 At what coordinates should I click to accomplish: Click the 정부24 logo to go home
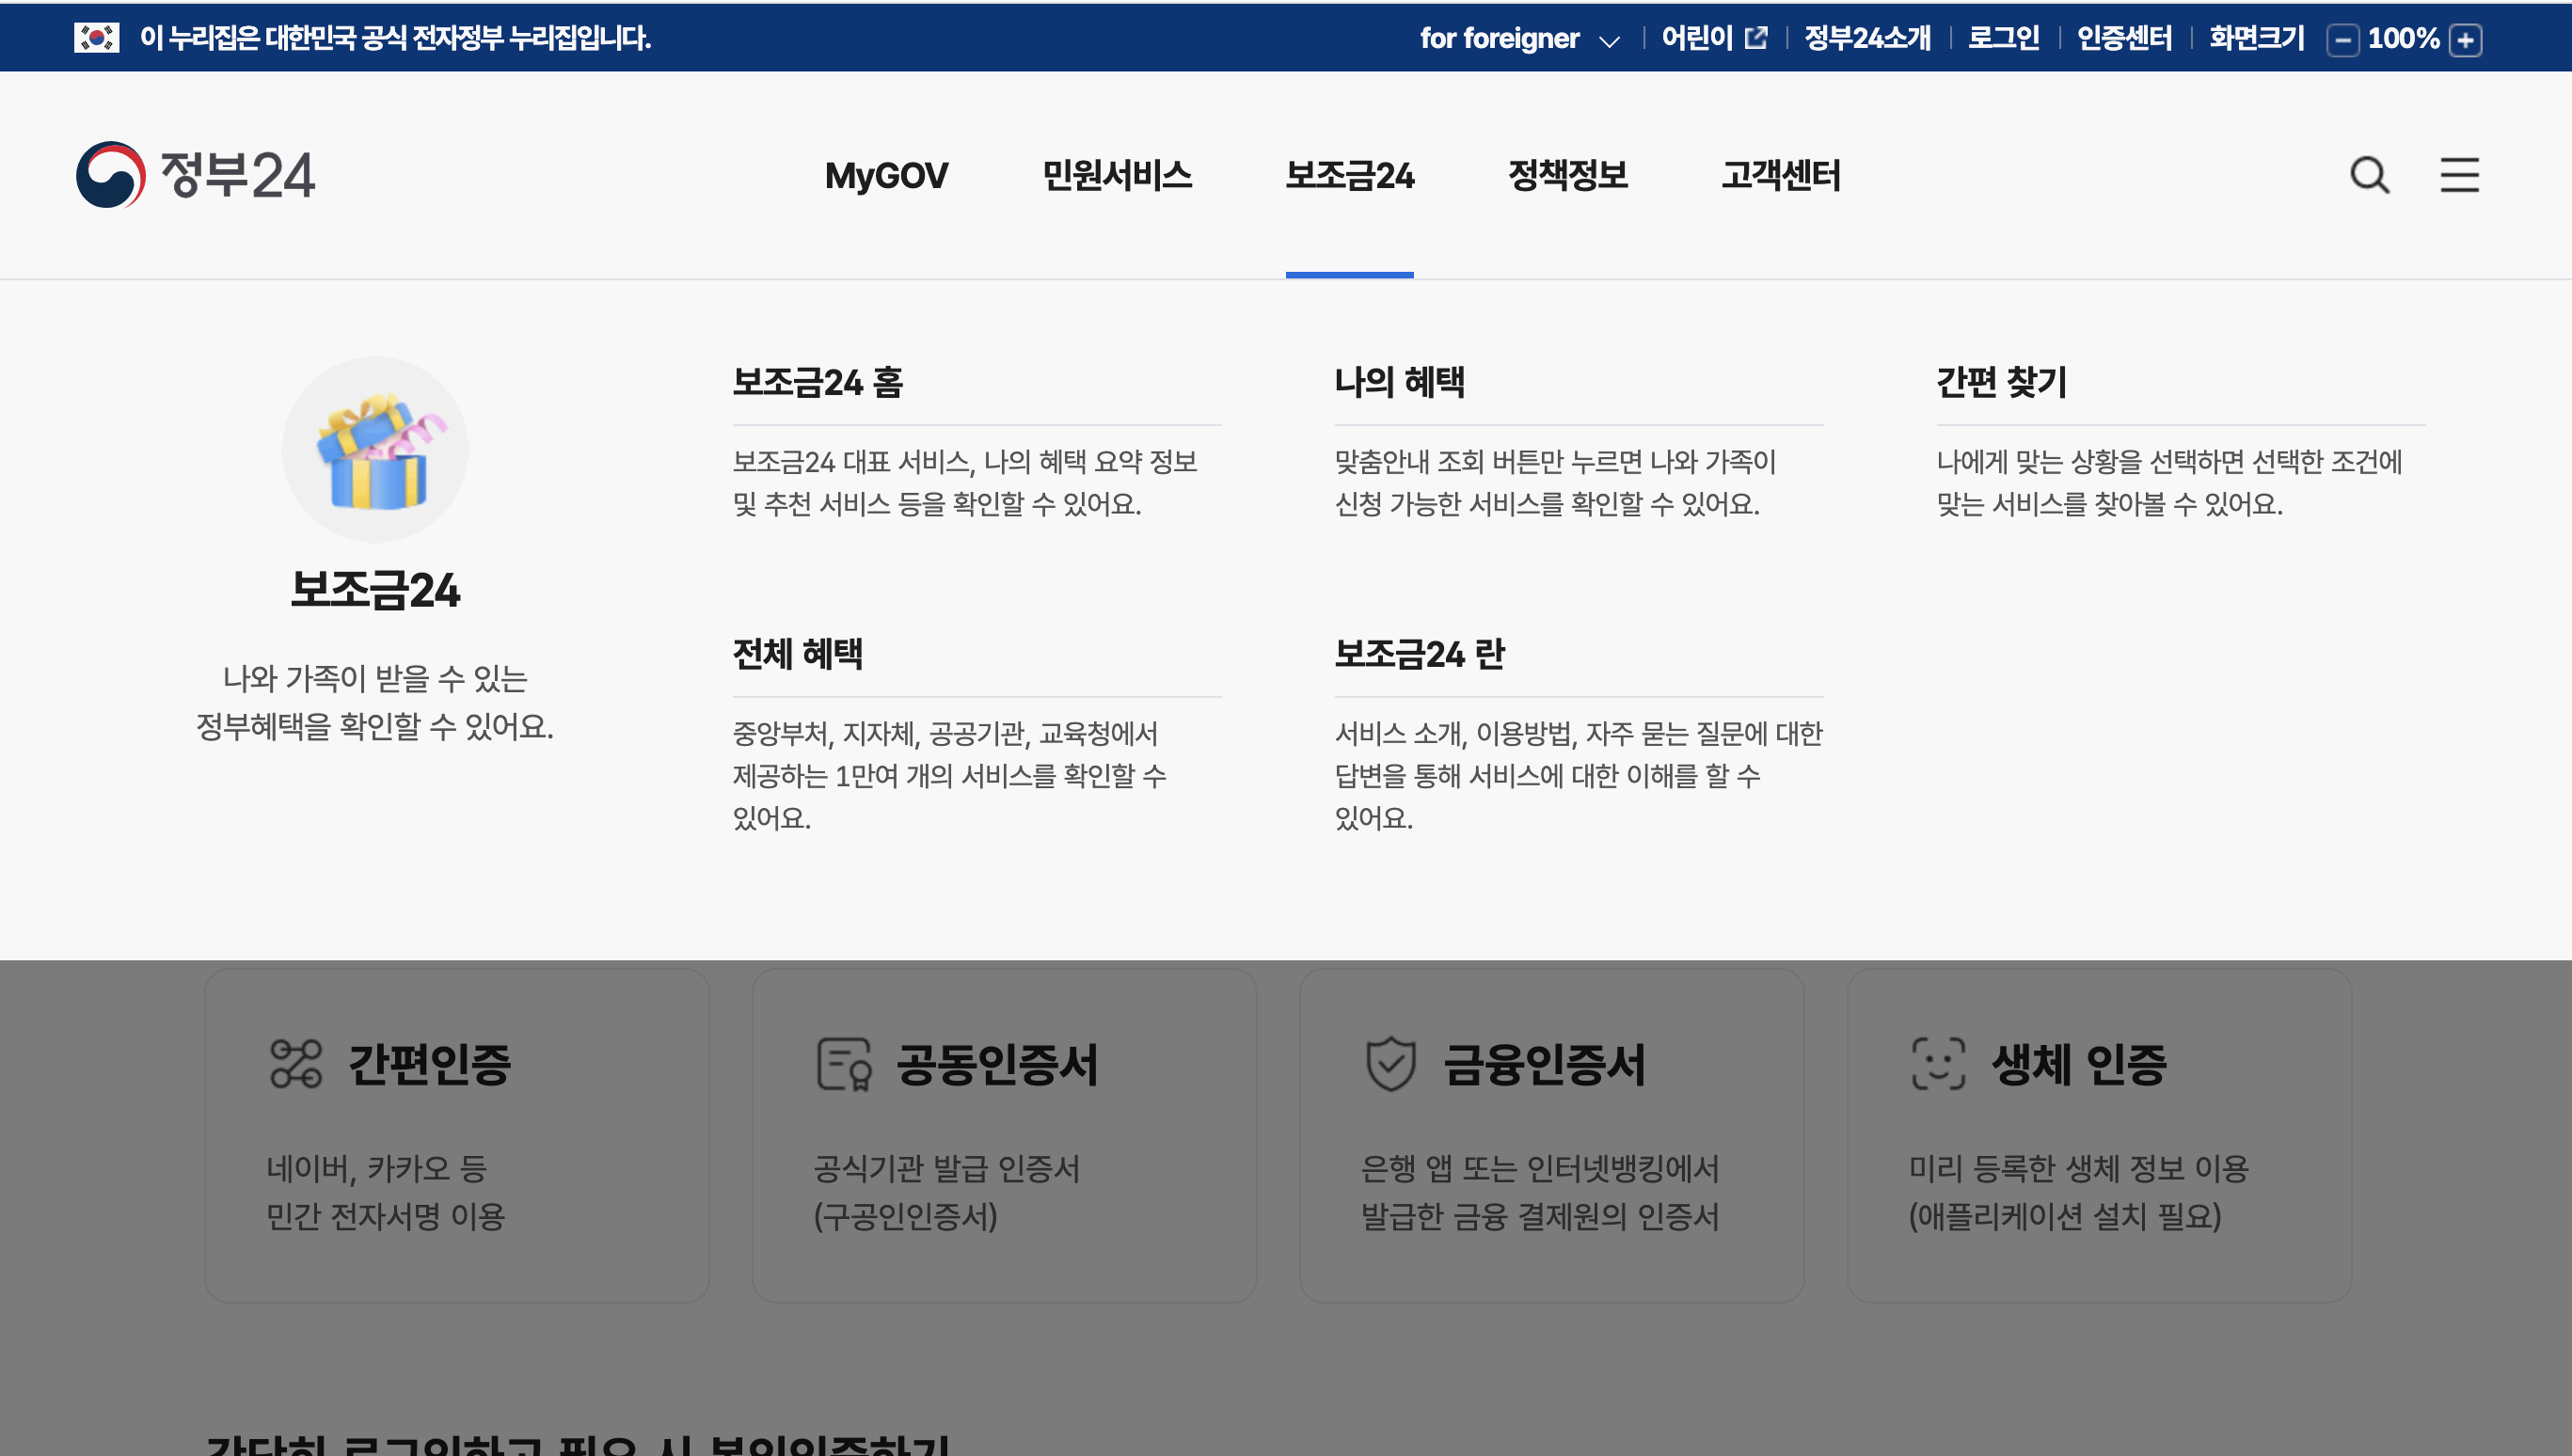(196, 174)
